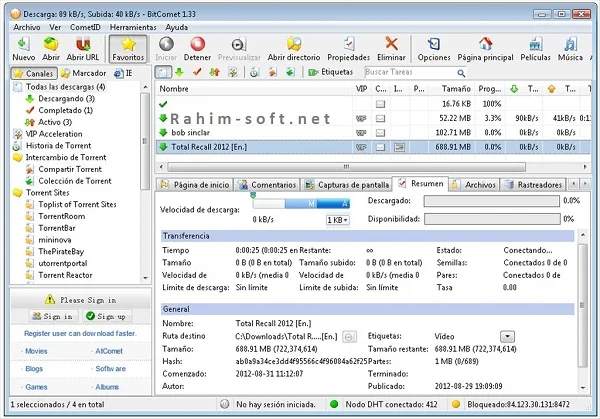Click the Sign up button
Viewport: 600px width, 419px height.
(x=107, y=316)
